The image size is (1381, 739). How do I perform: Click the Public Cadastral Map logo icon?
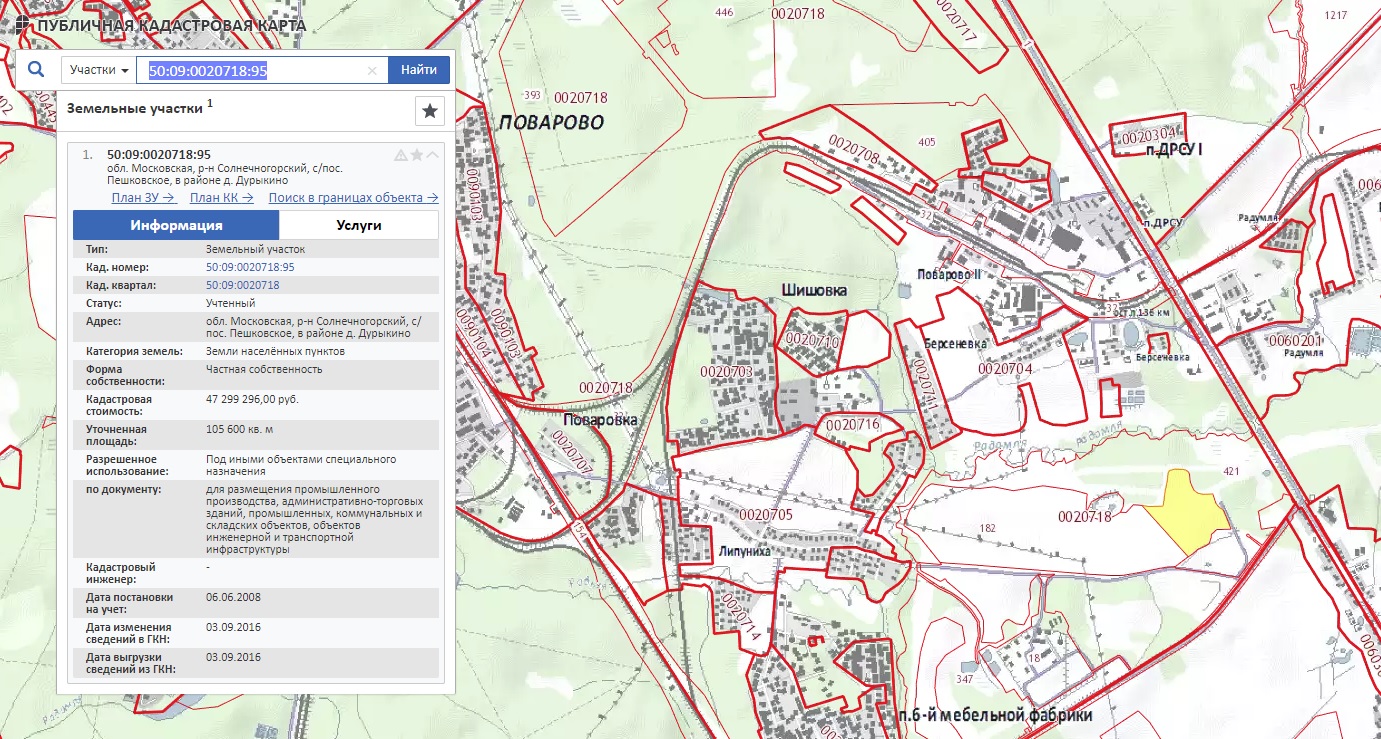tap(22, 24)
